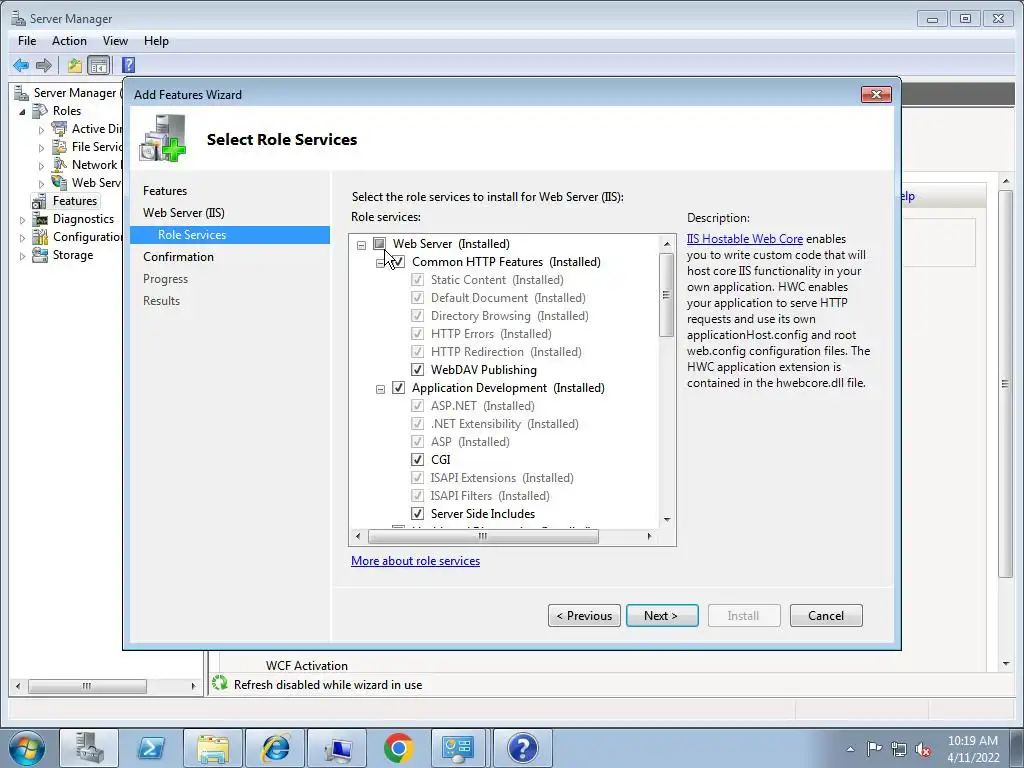Show hidden tray icons arrow
The height and width of the screenshot is (768, 1024).
click(850, 749)
